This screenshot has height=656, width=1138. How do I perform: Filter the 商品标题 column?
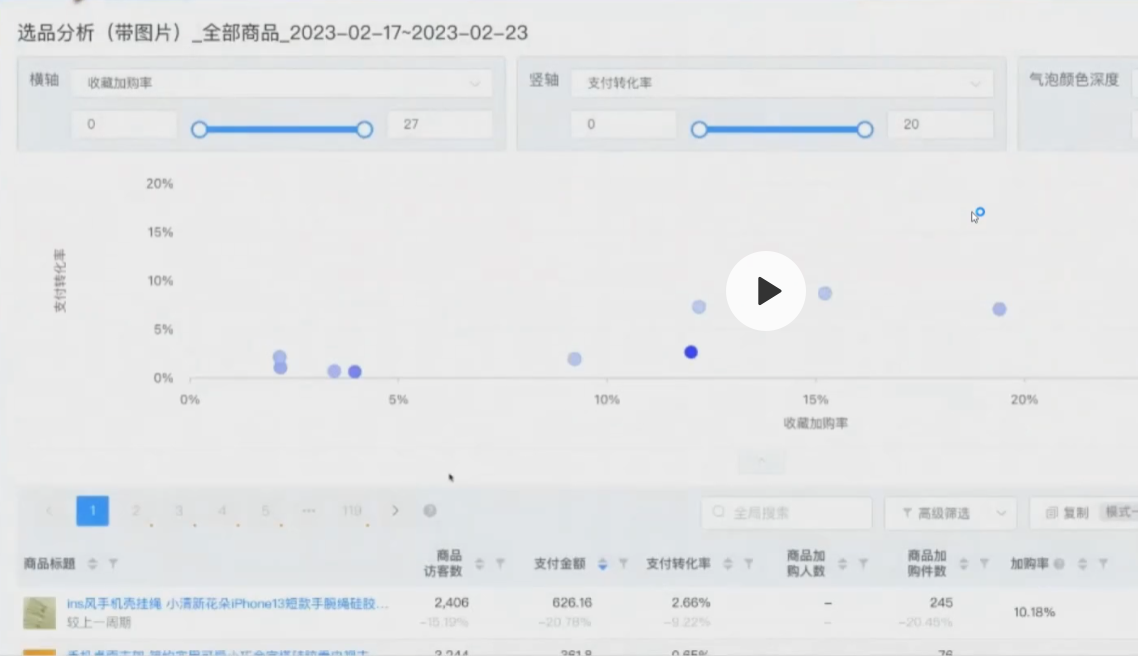(113, 564)
